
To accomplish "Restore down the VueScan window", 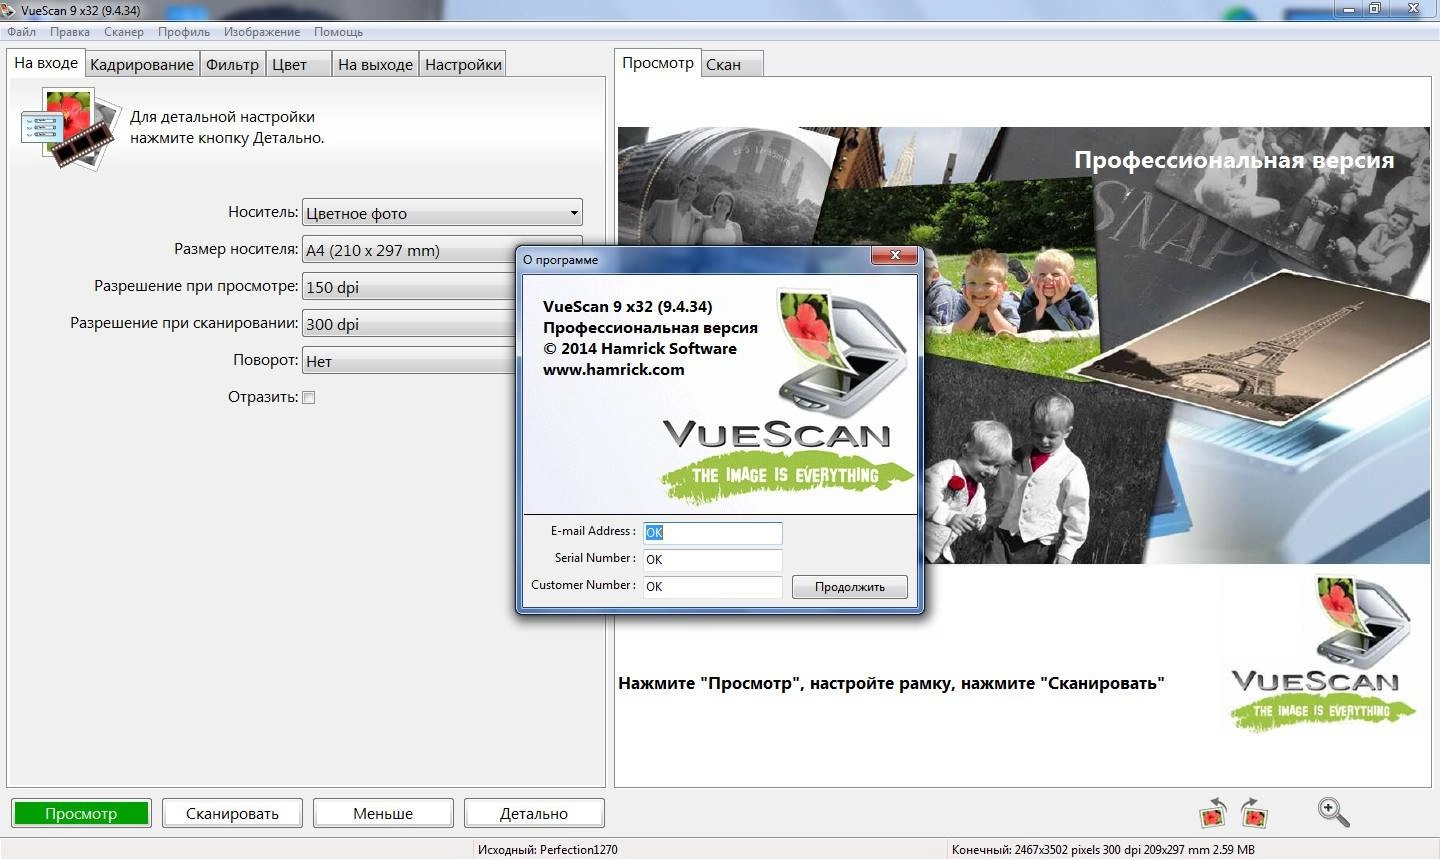I will pyautogui.click(x=1375, y=9).
